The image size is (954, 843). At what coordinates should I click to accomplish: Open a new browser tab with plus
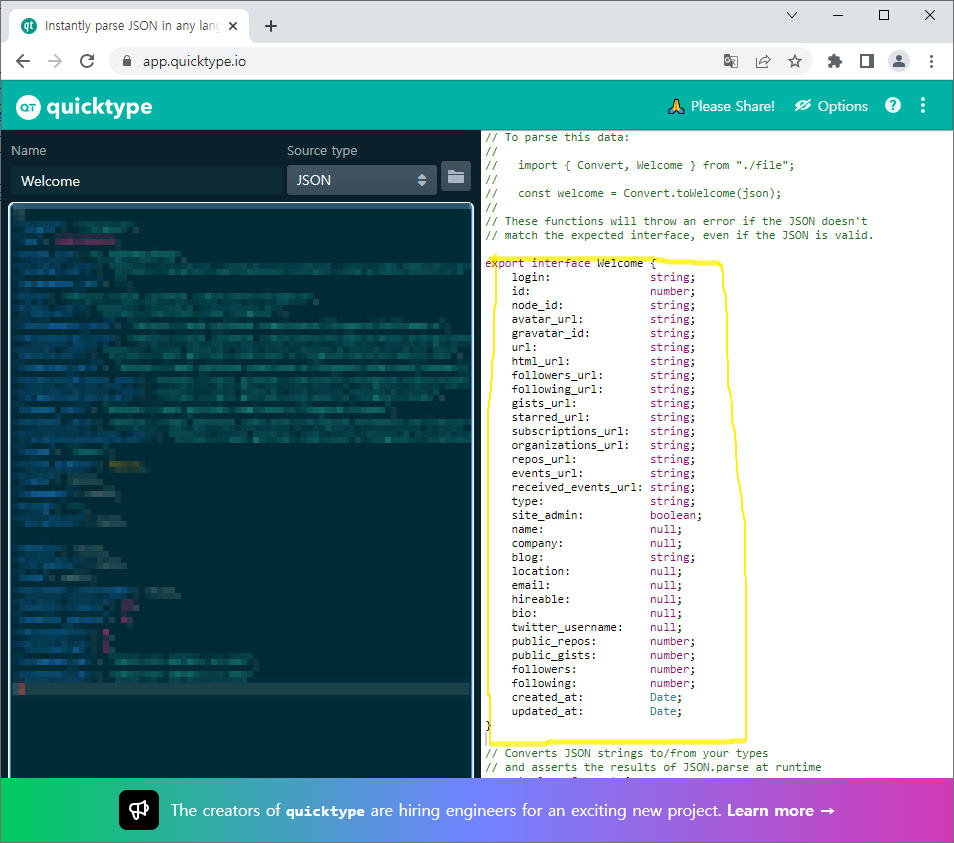point(271,26)
